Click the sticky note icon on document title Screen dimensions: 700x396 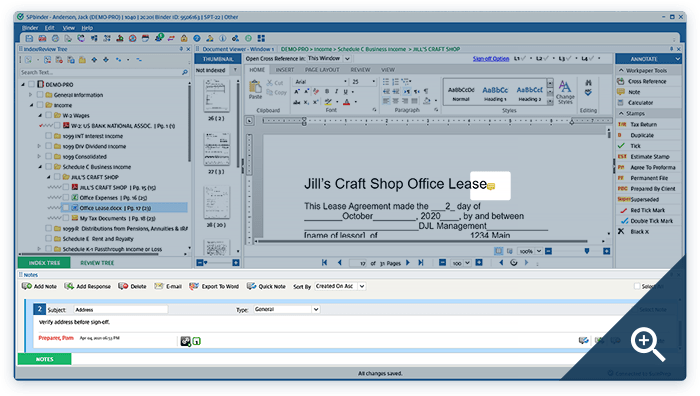pyautogui.click(x=491, y=186)
